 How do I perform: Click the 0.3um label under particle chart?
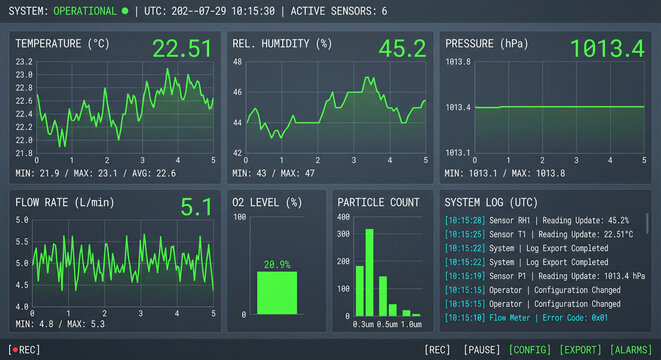click(363, 324)
